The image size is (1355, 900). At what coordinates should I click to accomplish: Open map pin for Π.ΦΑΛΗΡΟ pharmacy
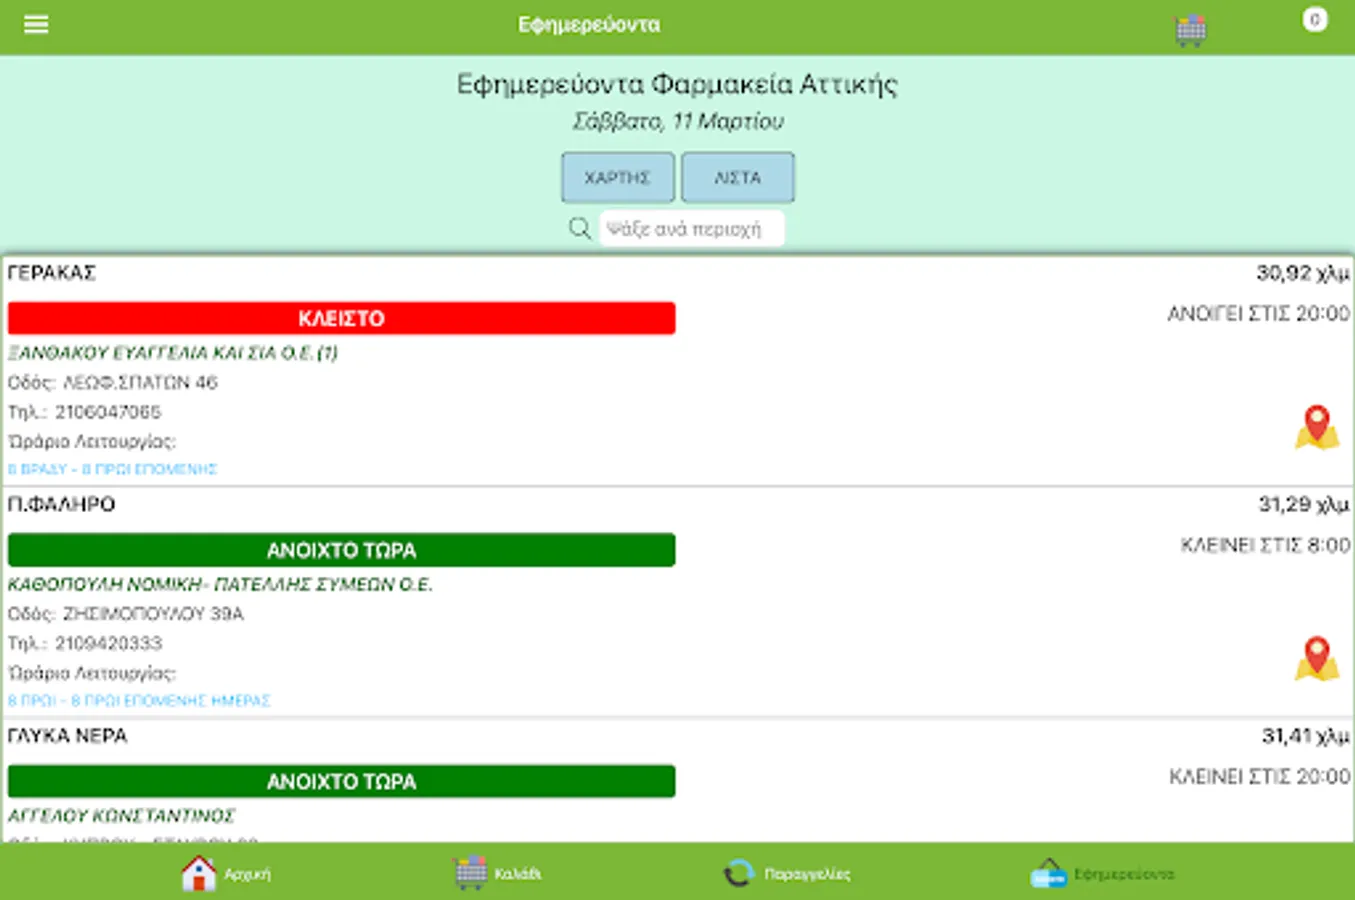(1317, 659)
